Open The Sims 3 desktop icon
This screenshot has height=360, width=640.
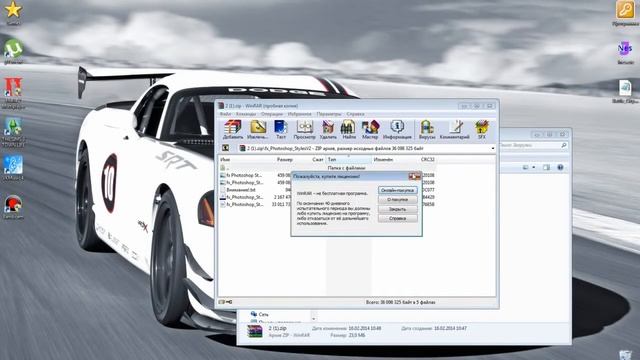(x=13, y=133)
